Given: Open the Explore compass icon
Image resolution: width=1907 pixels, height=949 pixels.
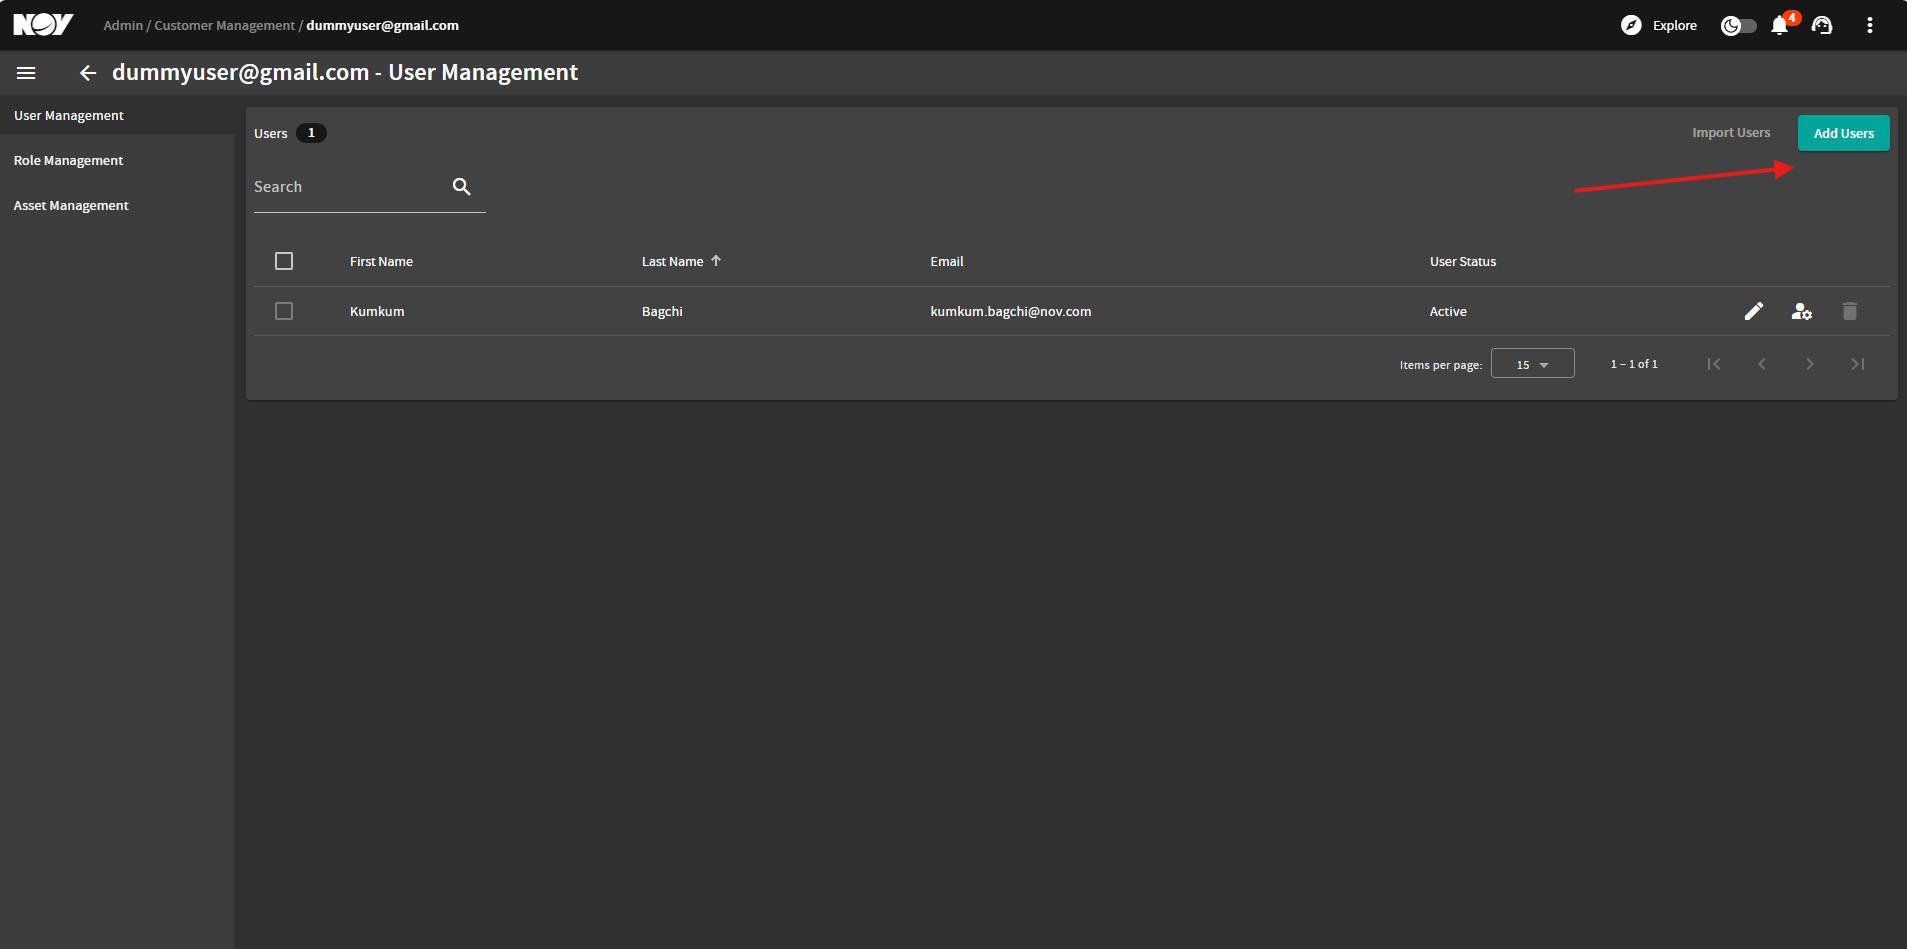Looking at the screenshot, I should click(x=1631, y=25).
